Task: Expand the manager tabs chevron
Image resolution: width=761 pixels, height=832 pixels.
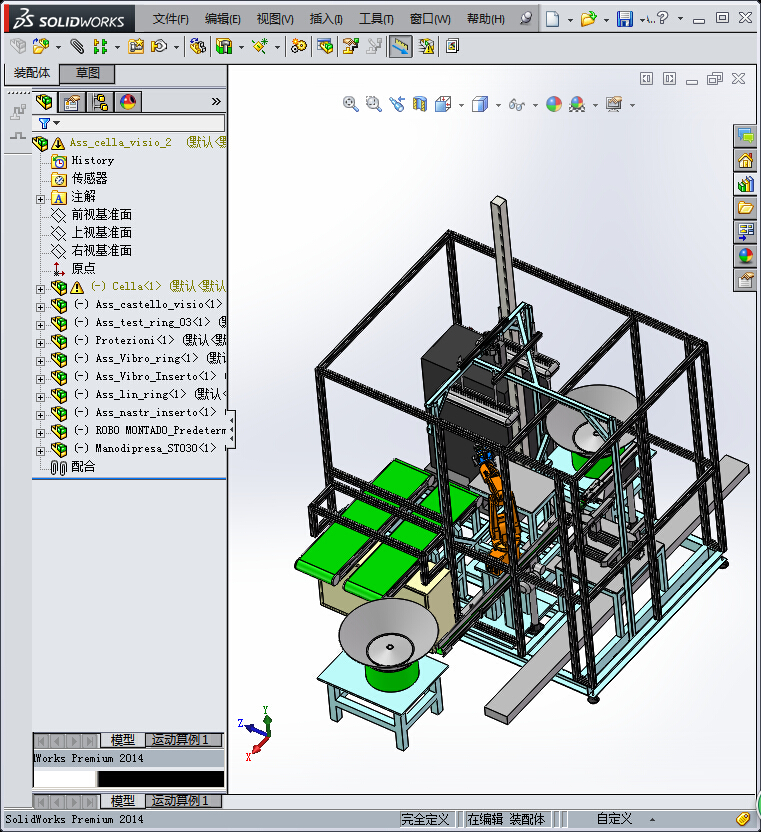Action: point(216,101)
